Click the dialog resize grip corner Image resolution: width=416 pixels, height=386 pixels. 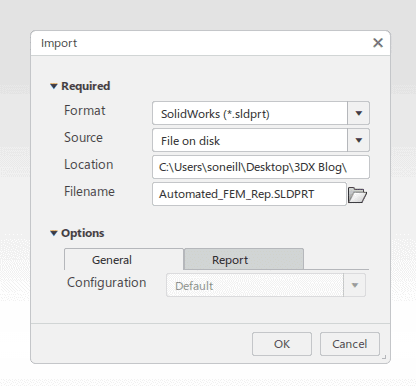[x=384, y=357]
